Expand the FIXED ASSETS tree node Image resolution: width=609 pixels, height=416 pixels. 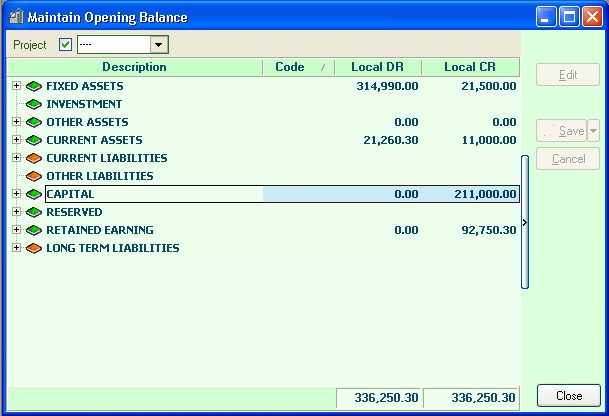16,85
